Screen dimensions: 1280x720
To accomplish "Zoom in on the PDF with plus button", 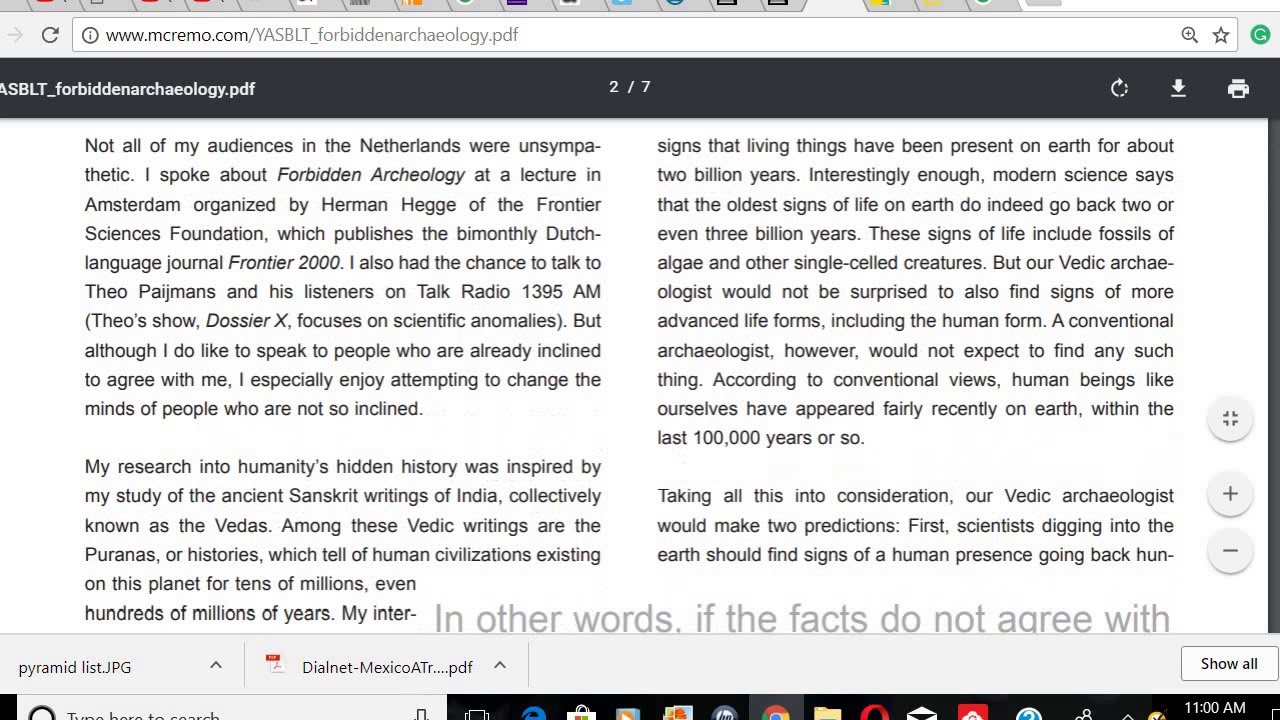I will tap(1230, 494).
